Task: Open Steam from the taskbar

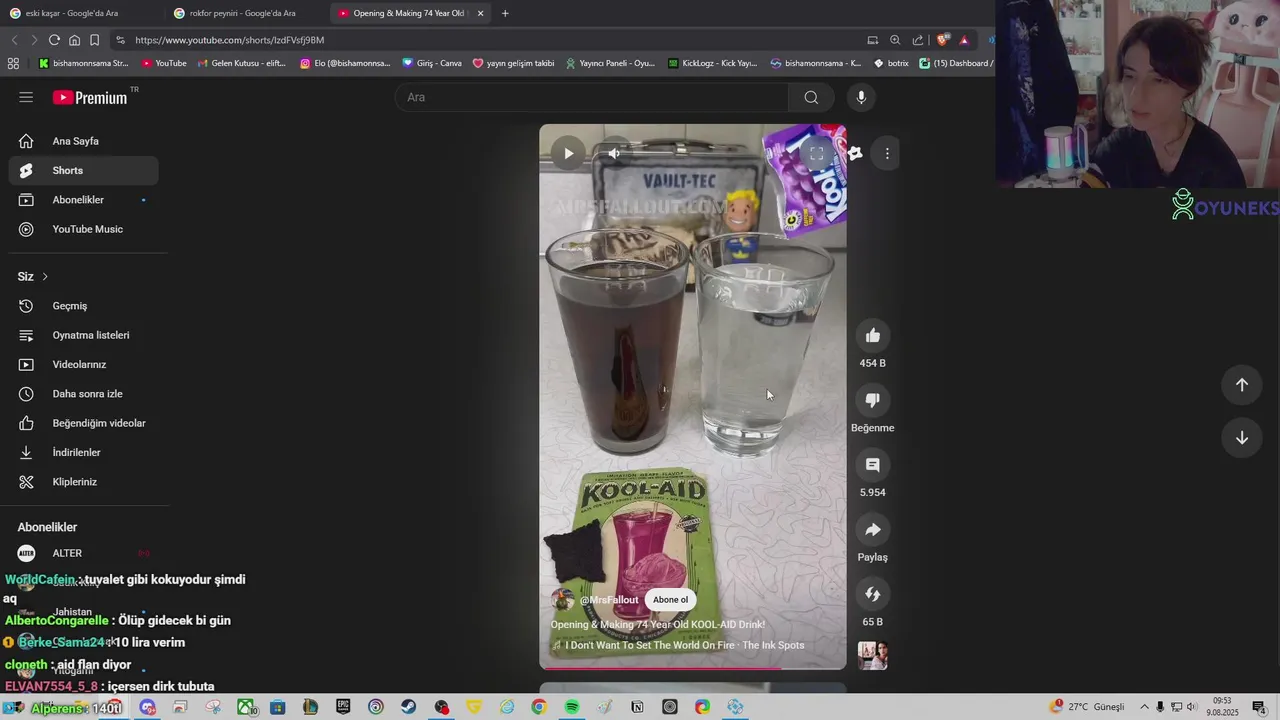Action: 408,707
